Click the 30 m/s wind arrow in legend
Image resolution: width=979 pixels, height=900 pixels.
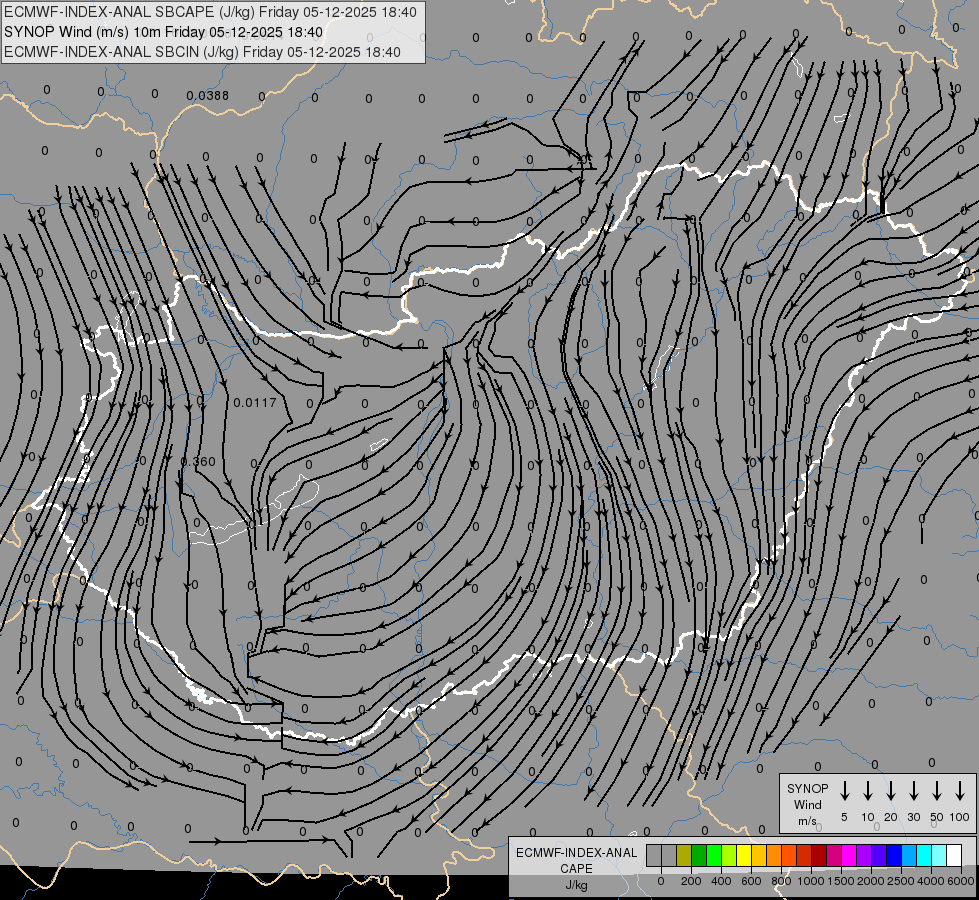[913, 791]
